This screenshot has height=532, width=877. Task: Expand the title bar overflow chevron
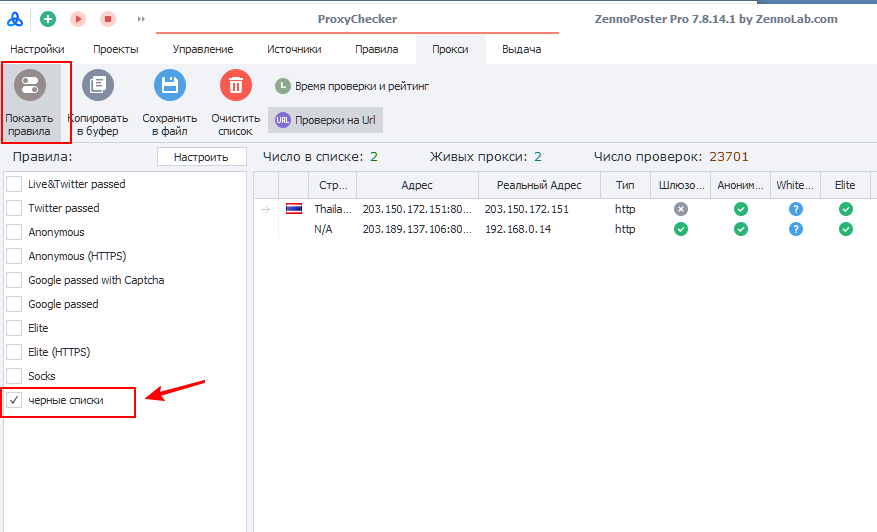click(x=141, y=19)
